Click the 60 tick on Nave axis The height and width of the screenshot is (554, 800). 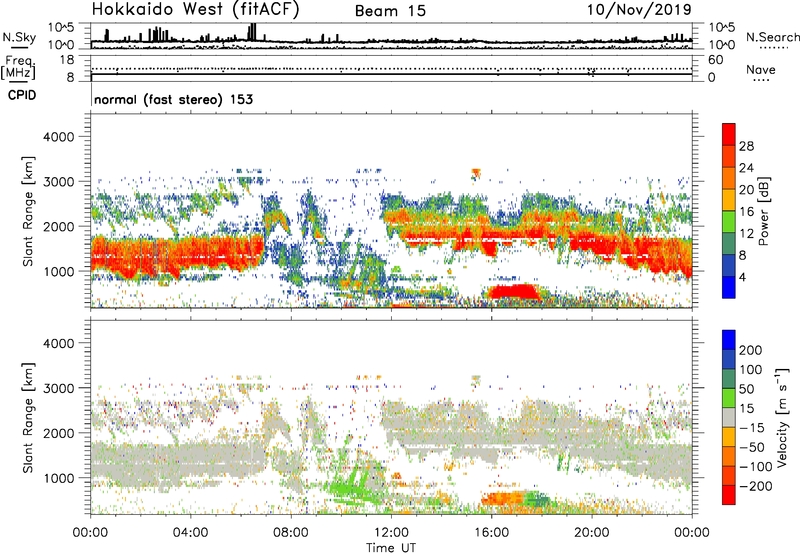pyautogui.click(x=715, y=60)
